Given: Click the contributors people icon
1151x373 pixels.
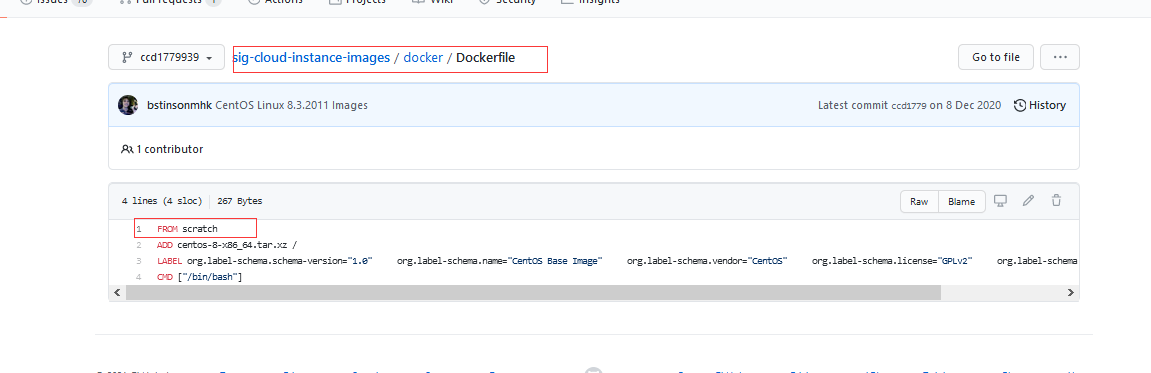Looking at the screenshot, I should (127, 149).
